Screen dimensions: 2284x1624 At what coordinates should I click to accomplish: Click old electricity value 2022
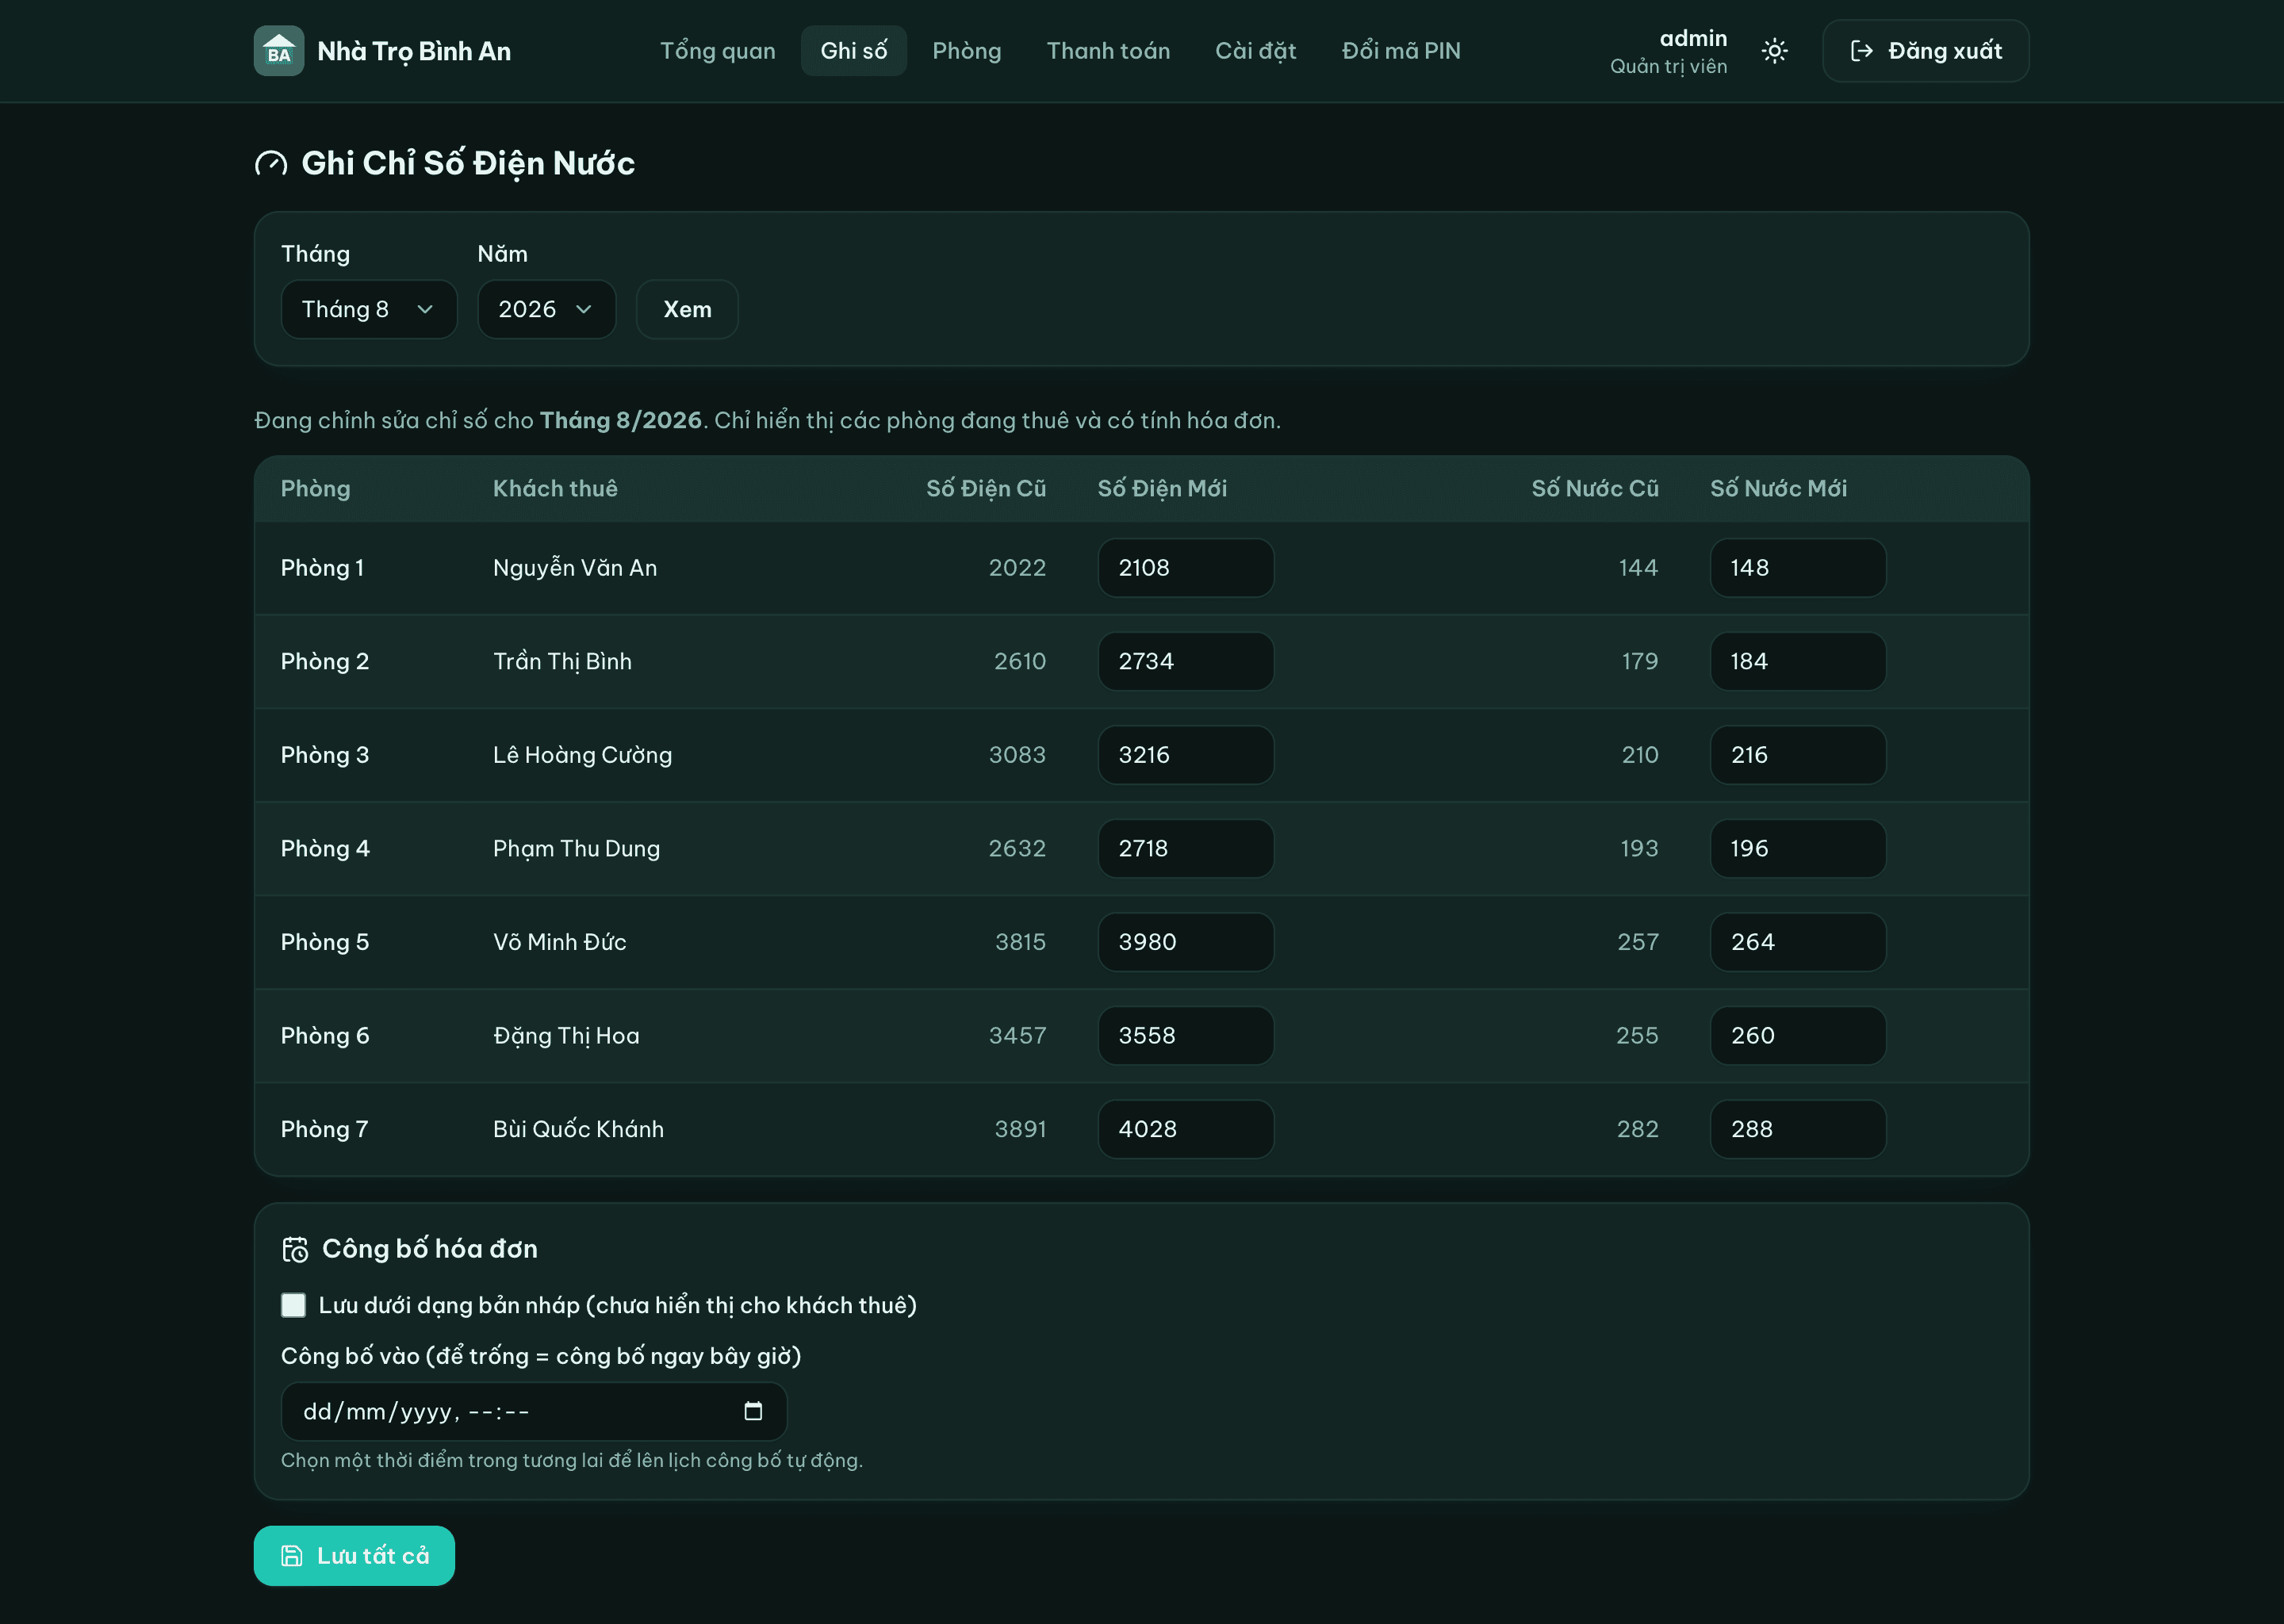[1017, 568]
